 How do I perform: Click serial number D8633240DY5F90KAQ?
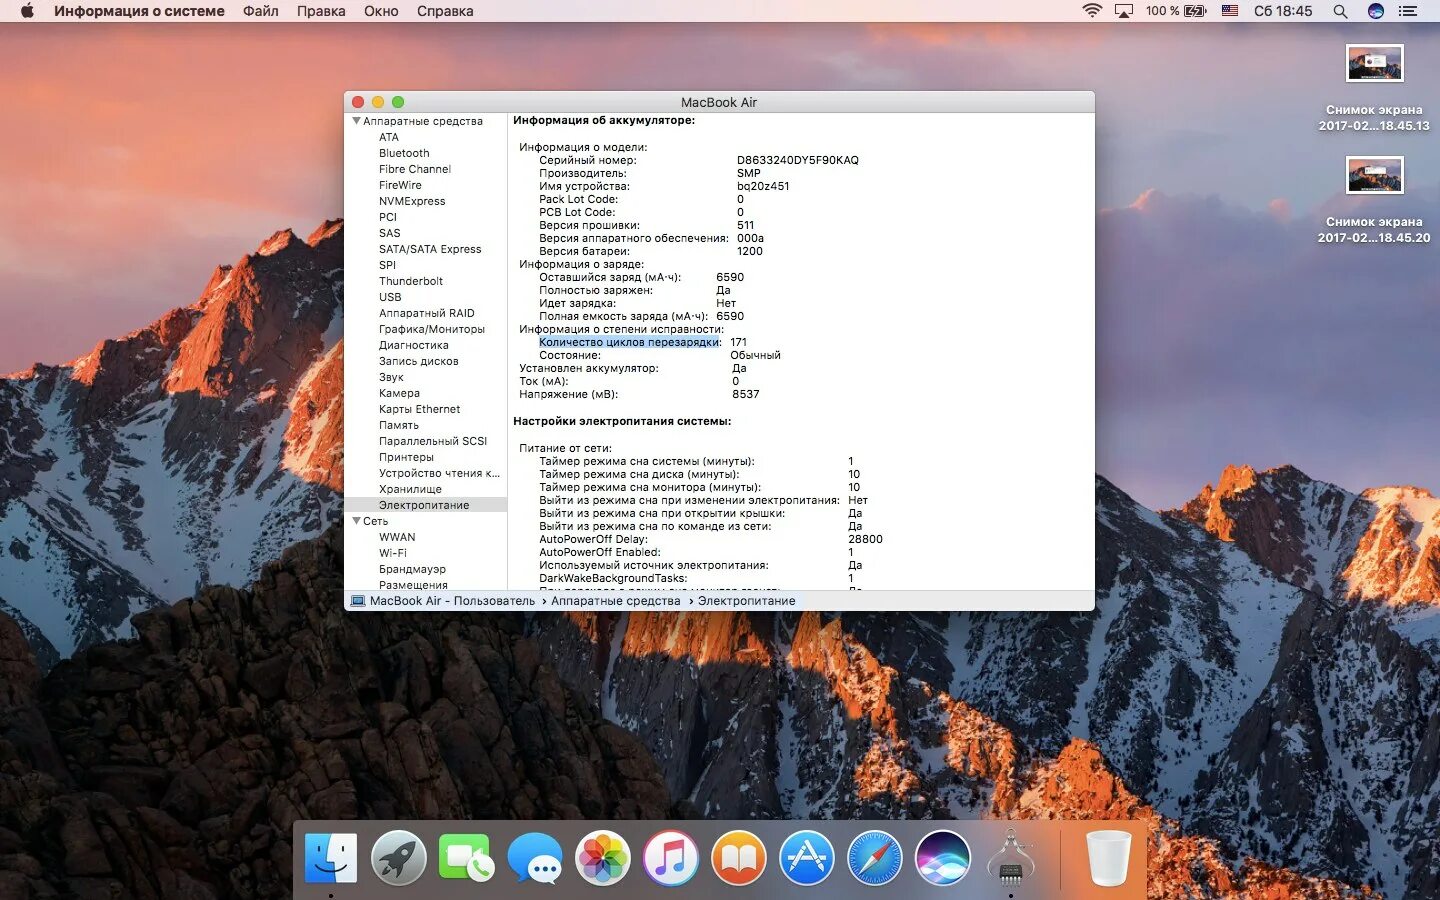[x=798, y=160]
